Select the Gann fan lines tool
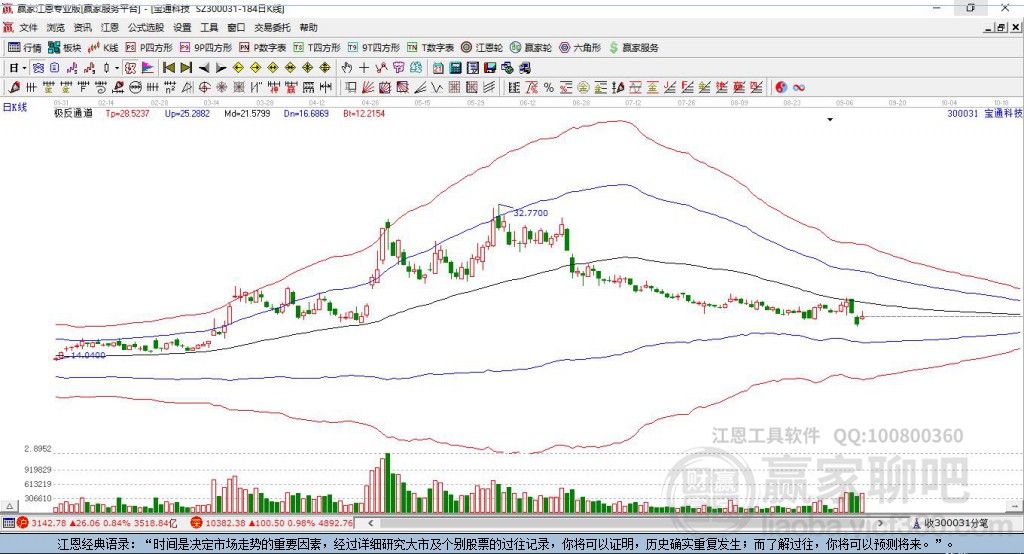1024x554 pixels. [367, 87]
